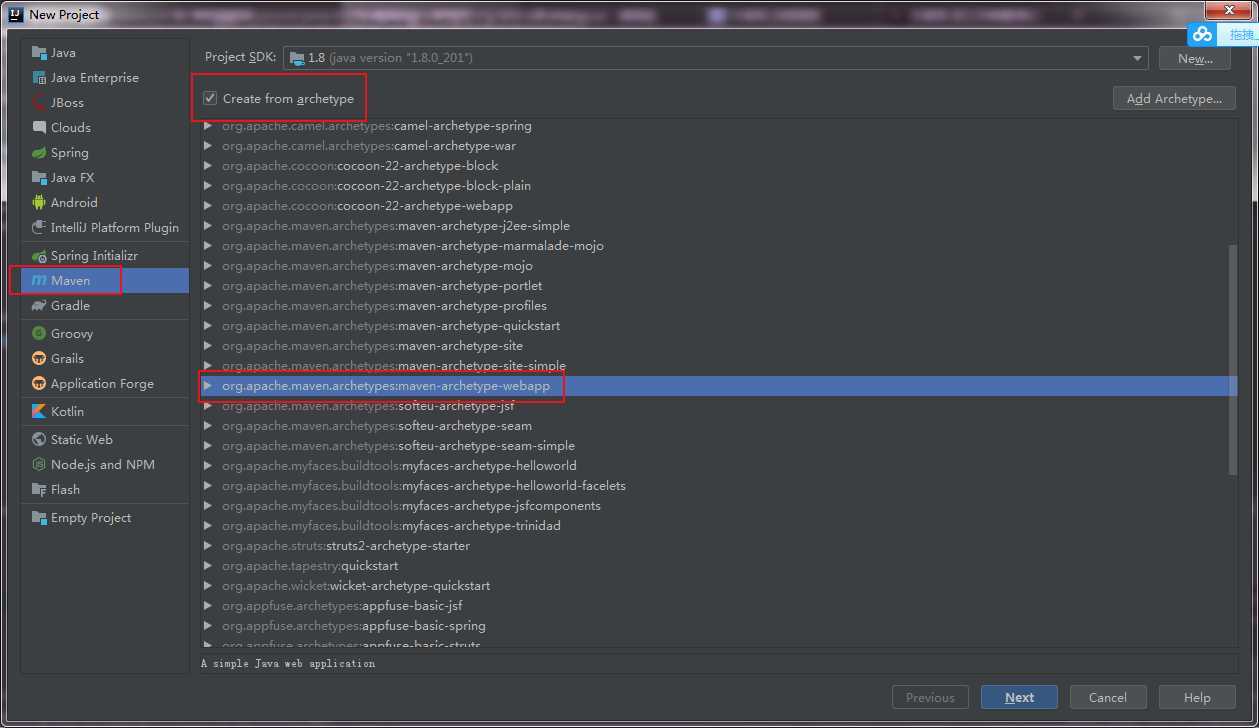Viewport: 1259px width, 728px height.
Task: Select tapestry quickstart archetype
Action: coord(310,566)
